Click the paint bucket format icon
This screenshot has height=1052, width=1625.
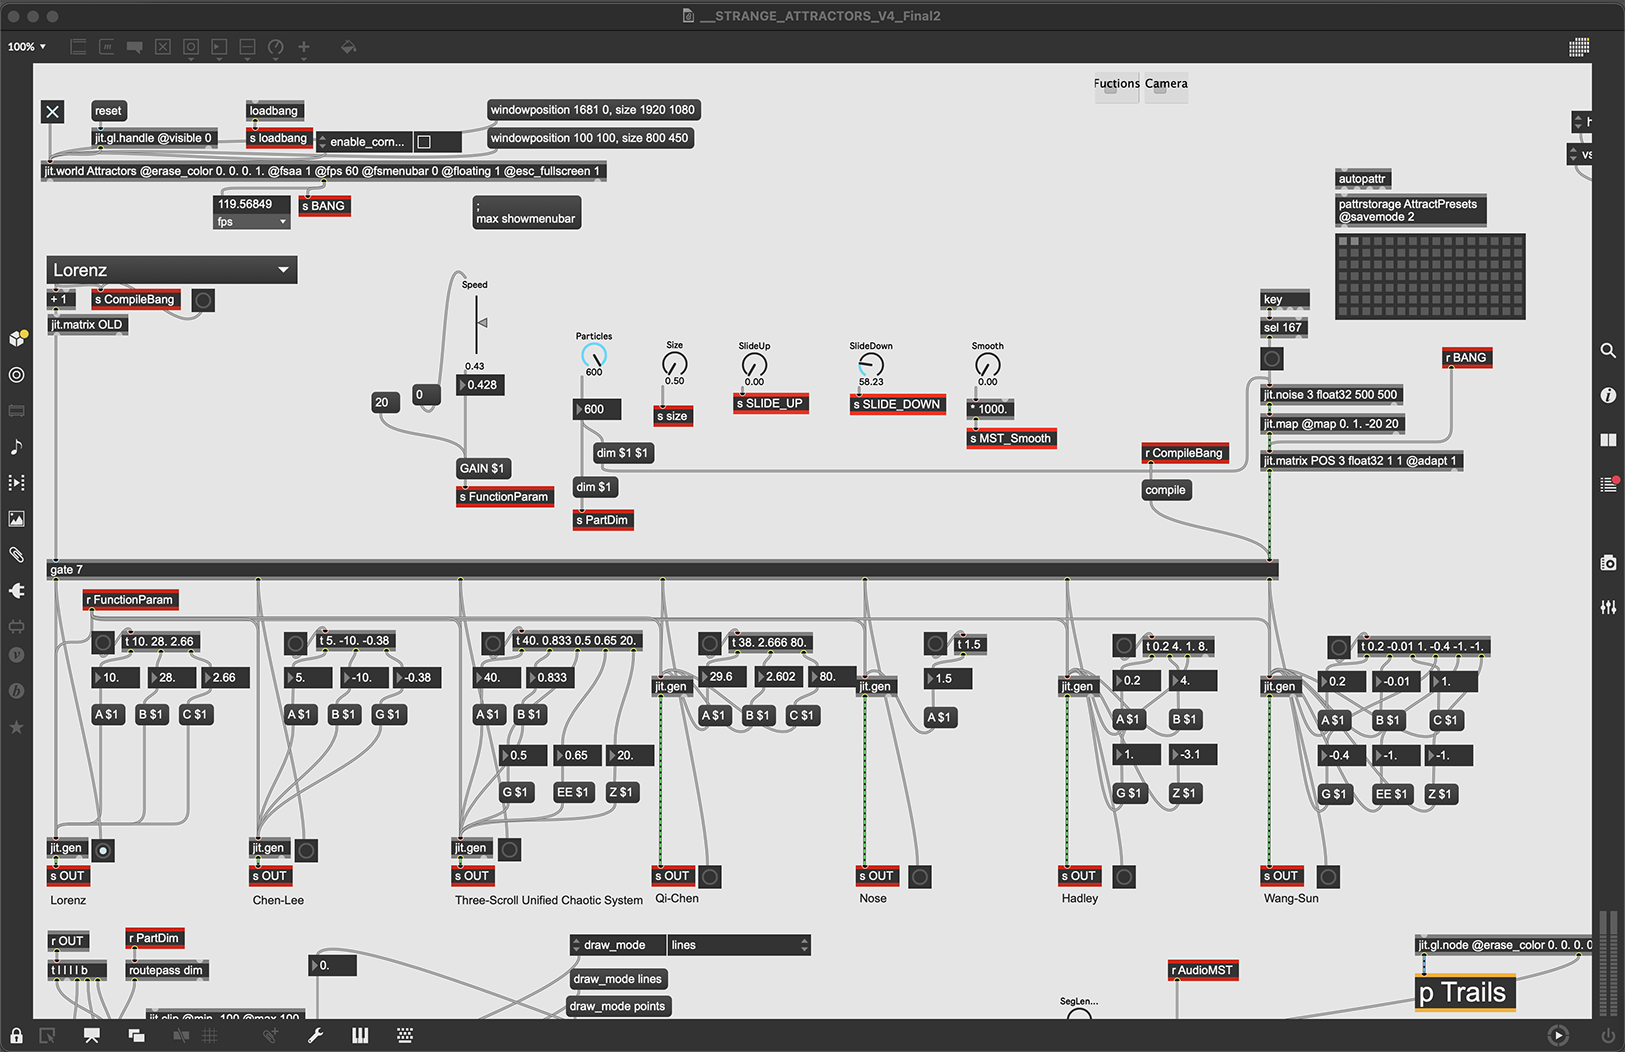click(x=348, y=47)
